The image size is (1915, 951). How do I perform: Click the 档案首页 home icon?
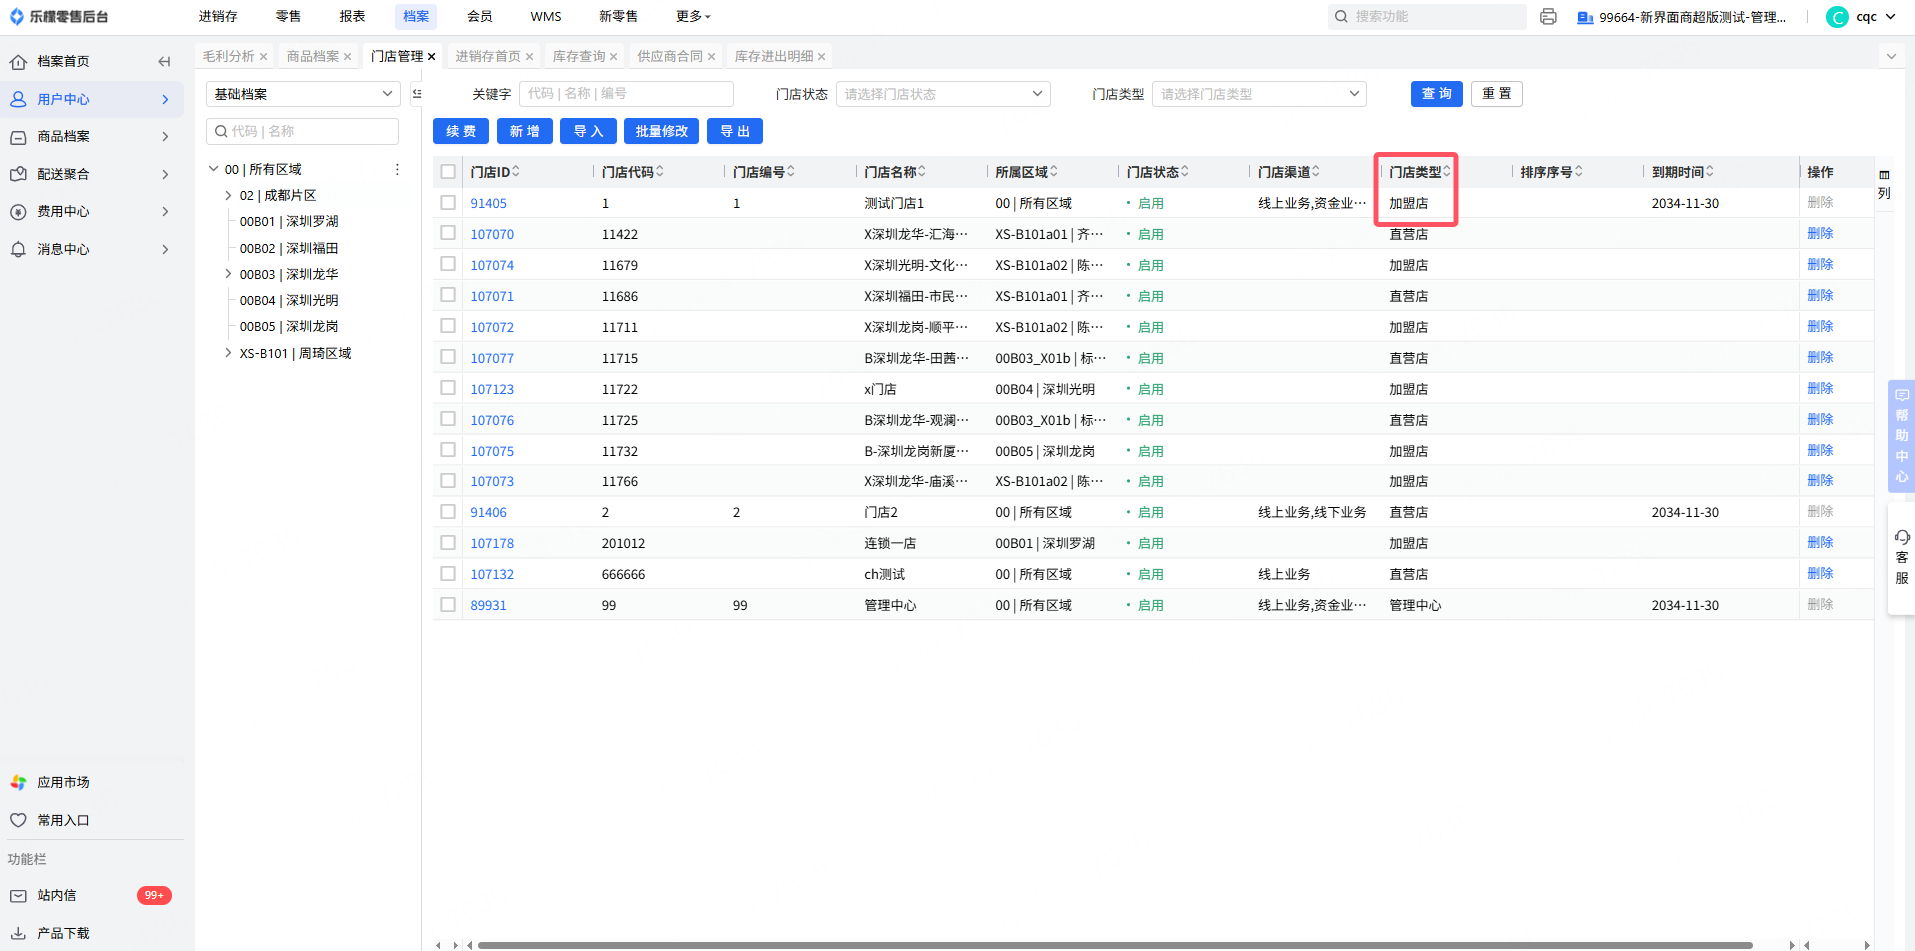[x=18, y=62]
